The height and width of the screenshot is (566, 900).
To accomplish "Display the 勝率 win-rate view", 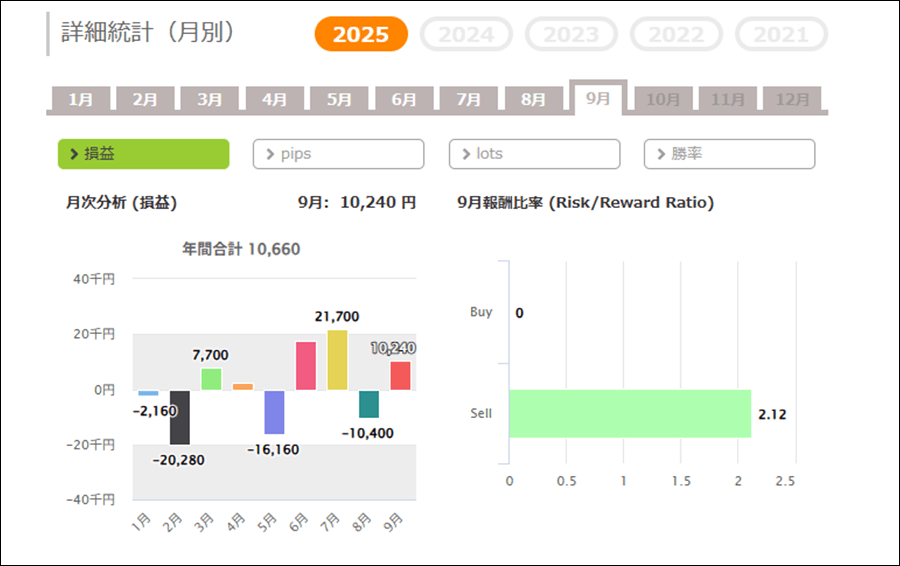I will 729,154.
